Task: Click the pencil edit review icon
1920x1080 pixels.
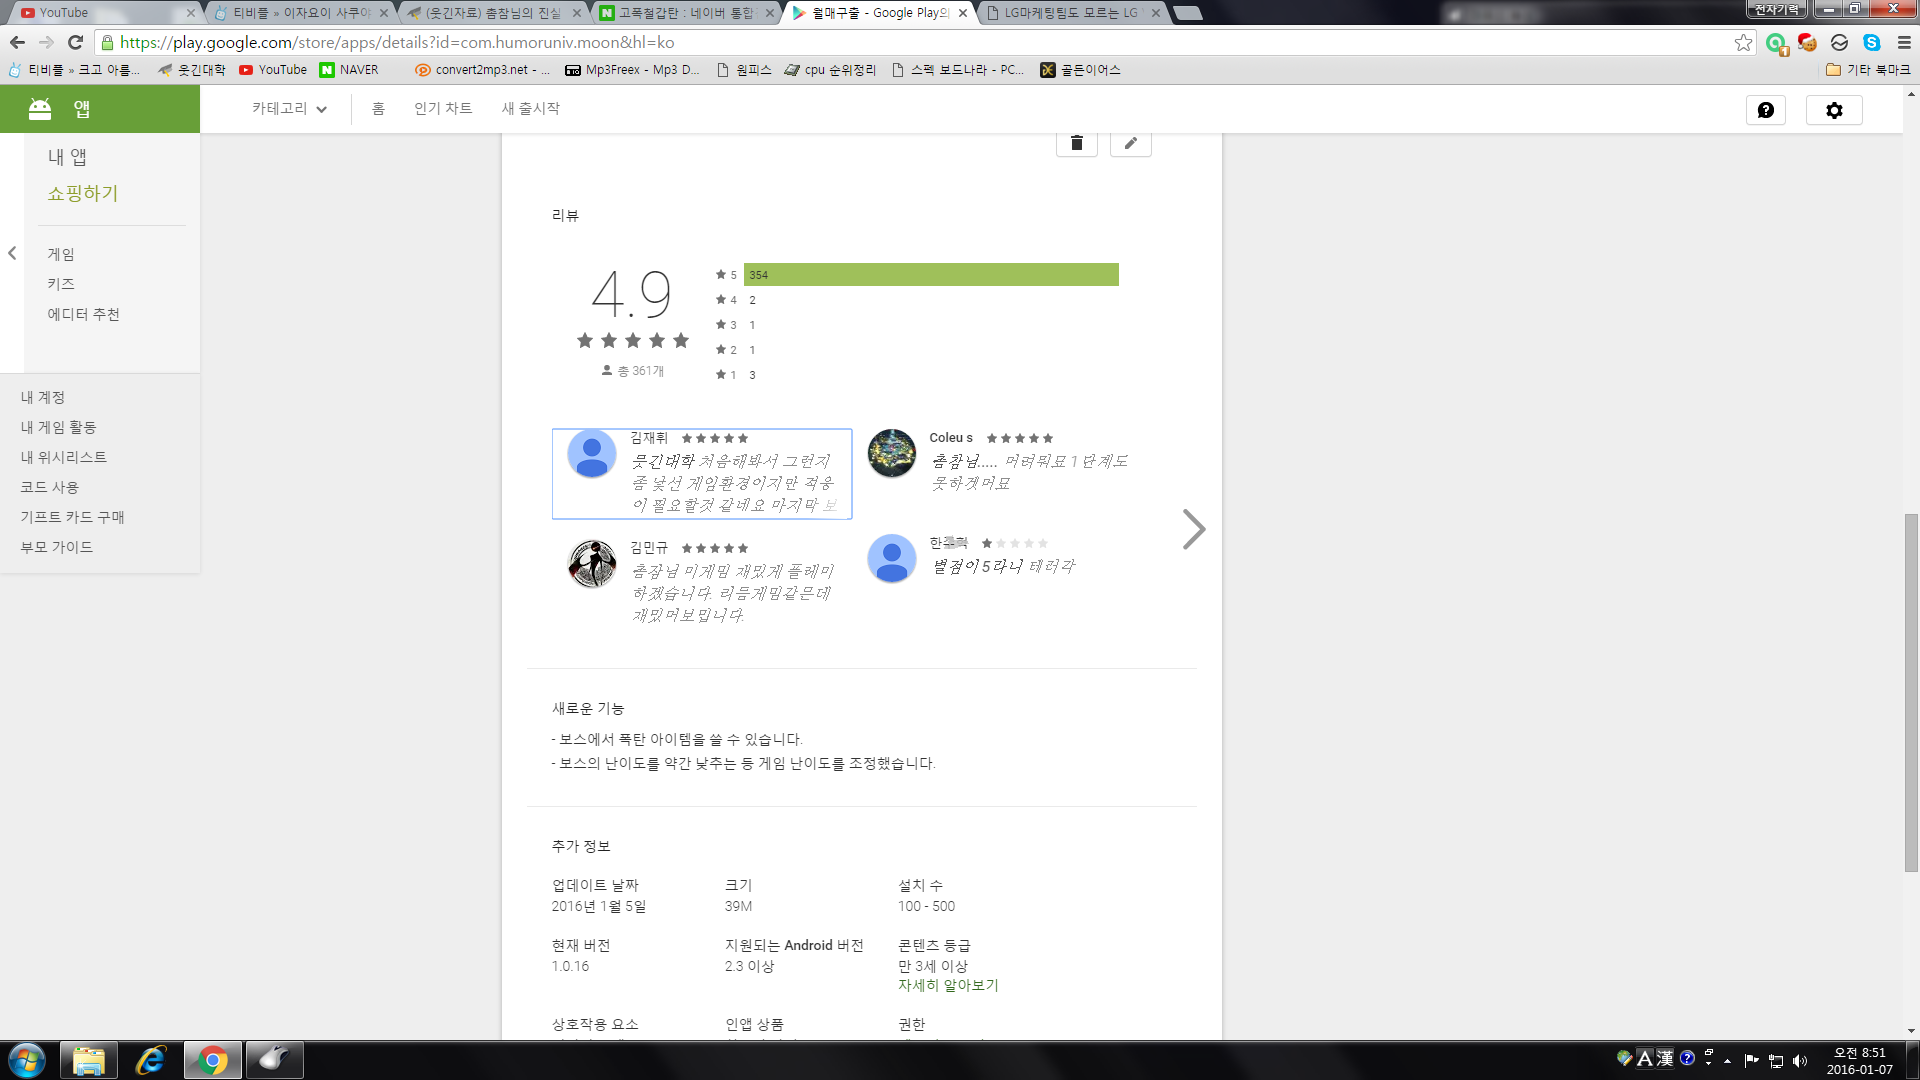Action: 1130,143
